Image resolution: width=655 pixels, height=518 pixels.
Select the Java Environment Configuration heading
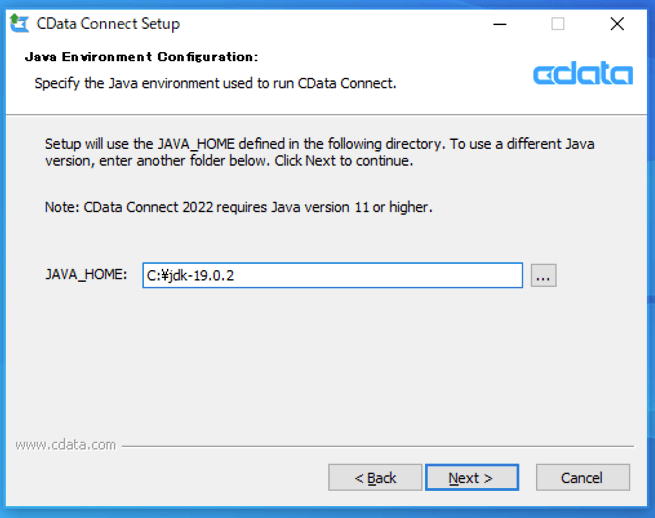point(142,57)
